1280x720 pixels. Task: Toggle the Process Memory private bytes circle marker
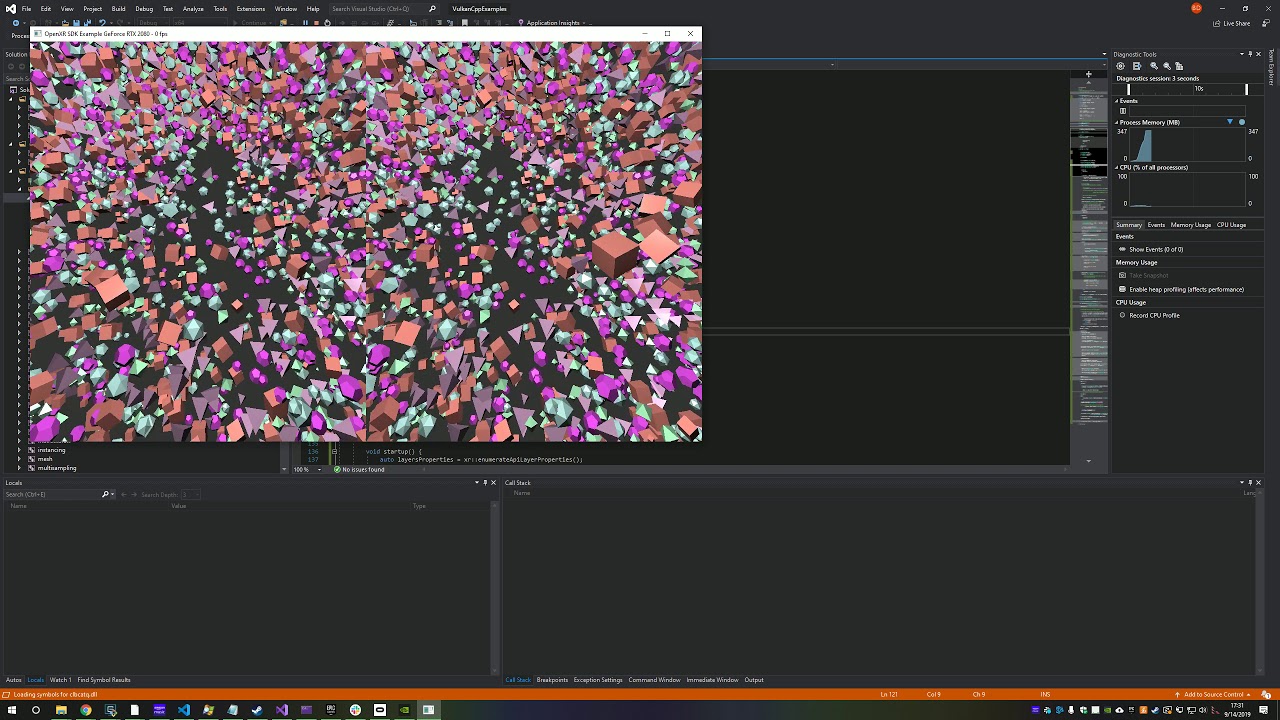tap(1242, 122)
